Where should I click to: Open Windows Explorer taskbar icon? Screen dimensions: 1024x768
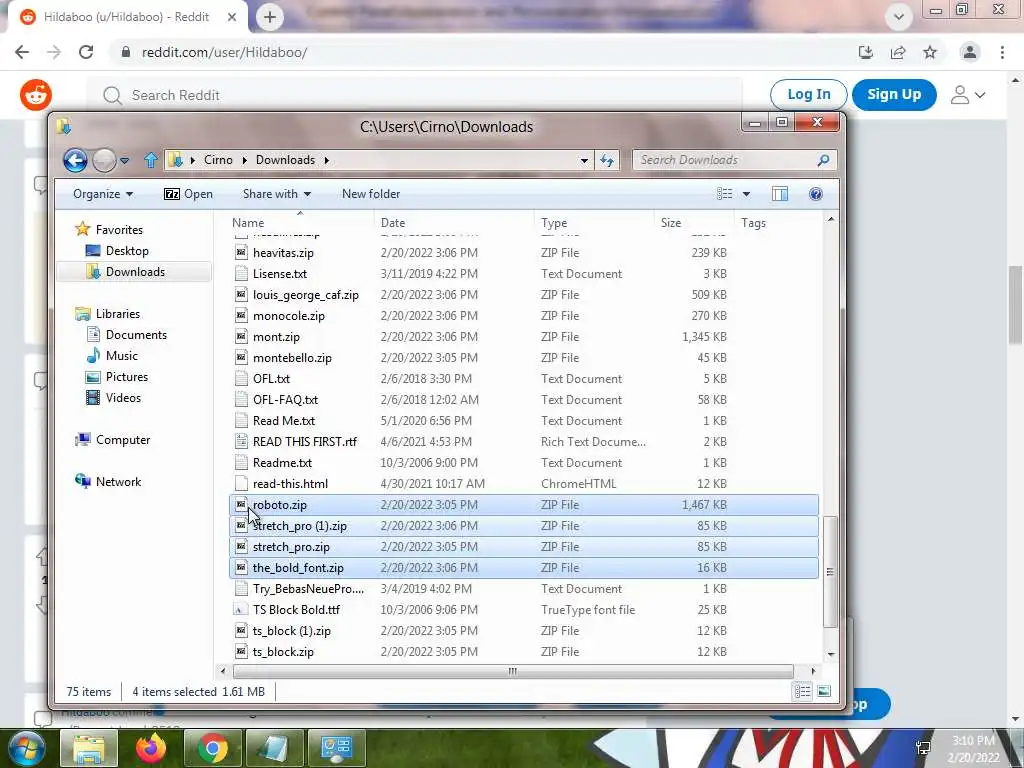click(89, 748)
